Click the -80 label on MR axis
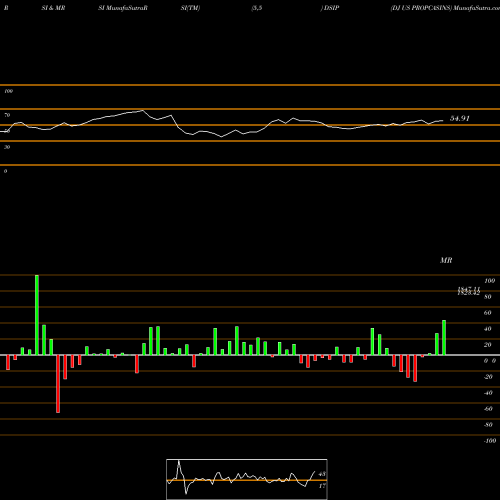The height and width of the screenshot is (500, 500). pos(488,425)
